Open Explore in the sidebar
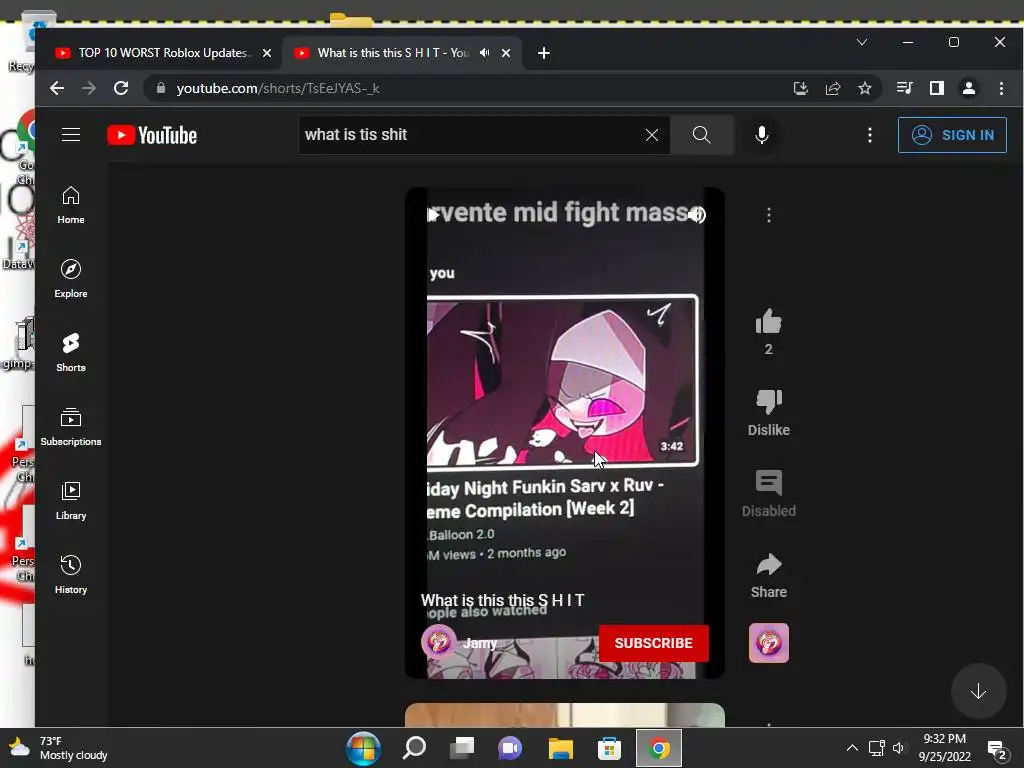Screen dimensions: 1024x768 pos(71,279)
